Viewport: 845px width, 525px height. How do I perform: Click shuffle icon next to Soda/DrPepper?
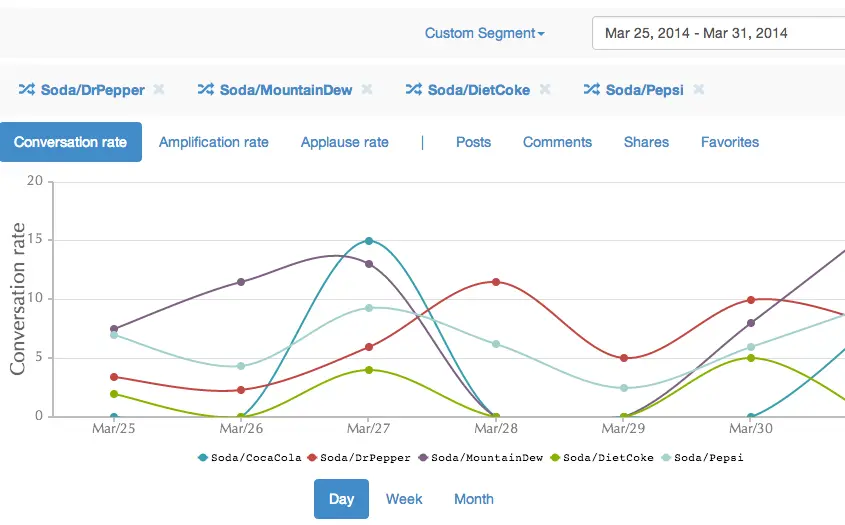coord(26,90)
